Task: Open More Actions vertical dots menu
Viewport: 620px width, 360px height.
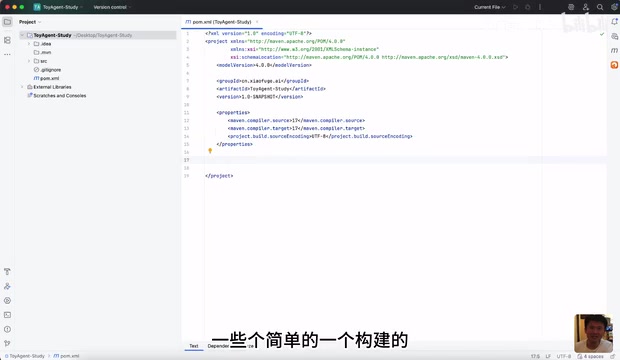Action: point(540,7)
